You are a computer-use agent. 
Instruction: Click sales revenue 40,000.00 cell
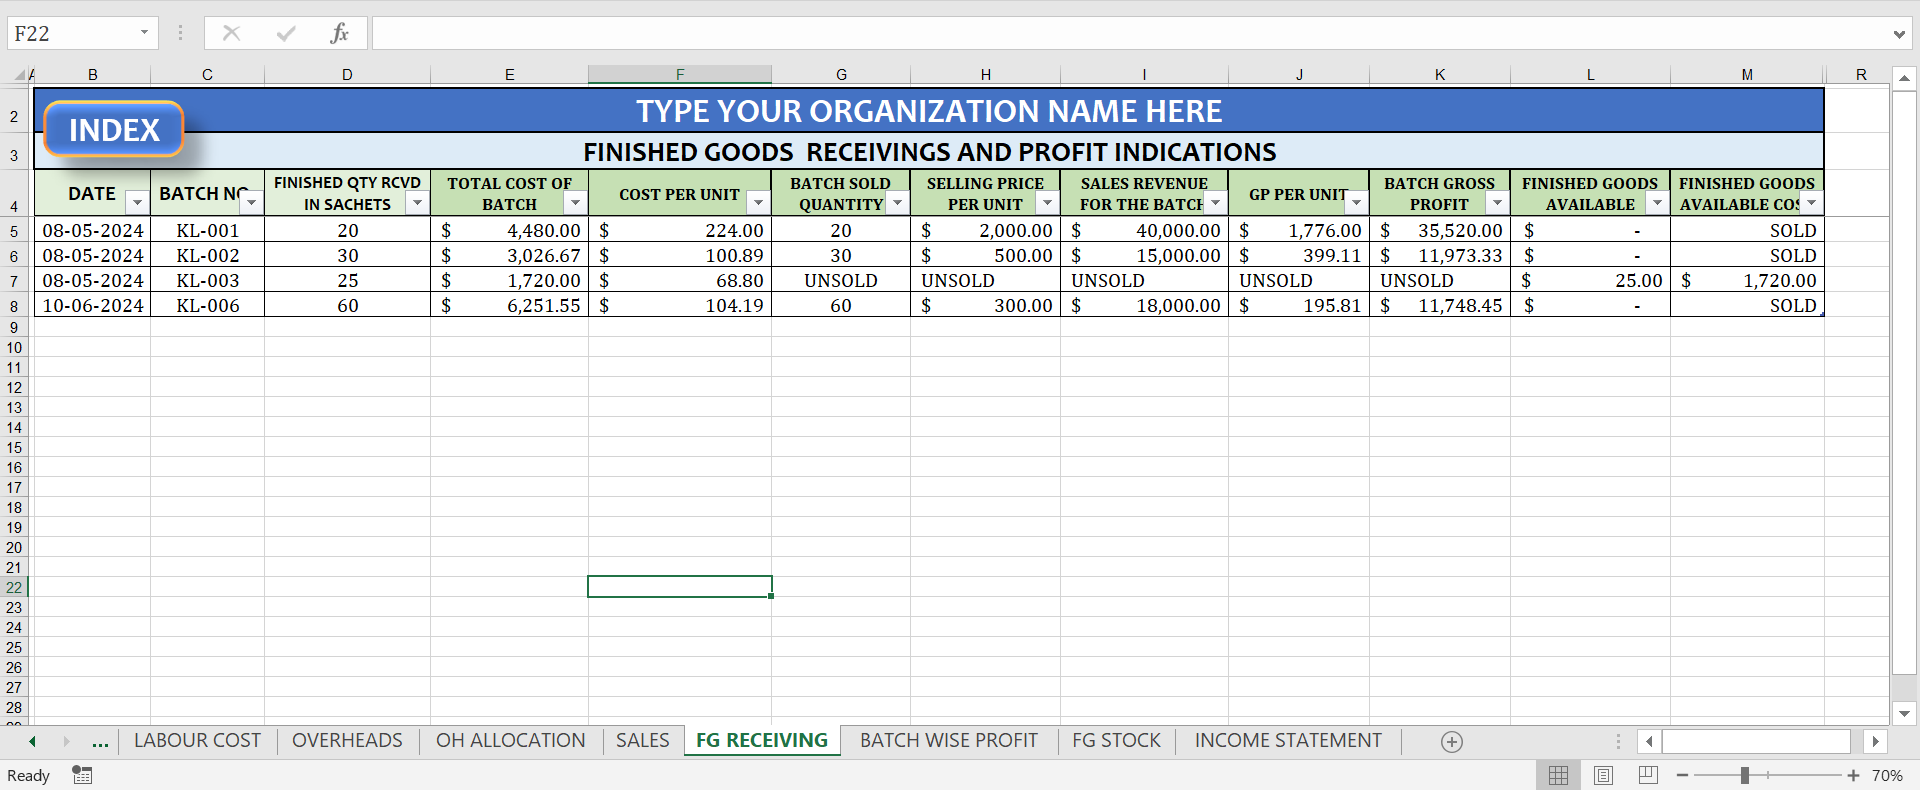coord(1144,230)
